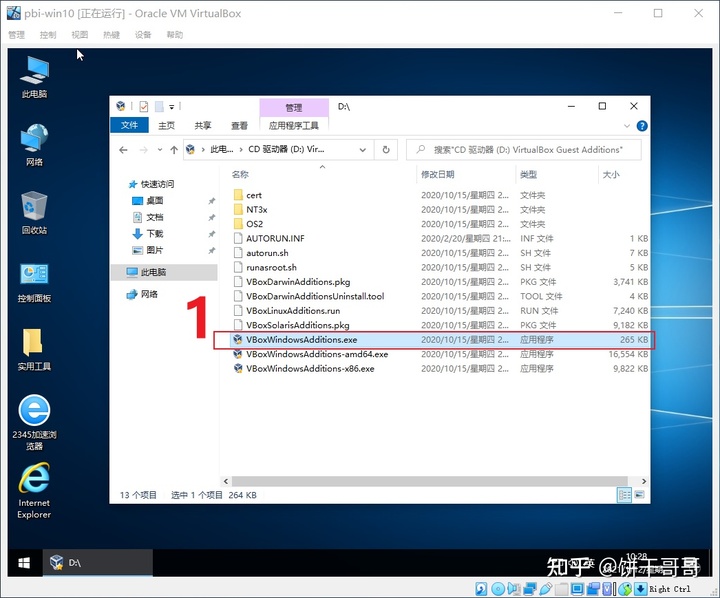The height and width of the screenshot is (598, 720).
Task: Click the hard disk status icon in VirtualBox
Action: (x=481, y=588)
